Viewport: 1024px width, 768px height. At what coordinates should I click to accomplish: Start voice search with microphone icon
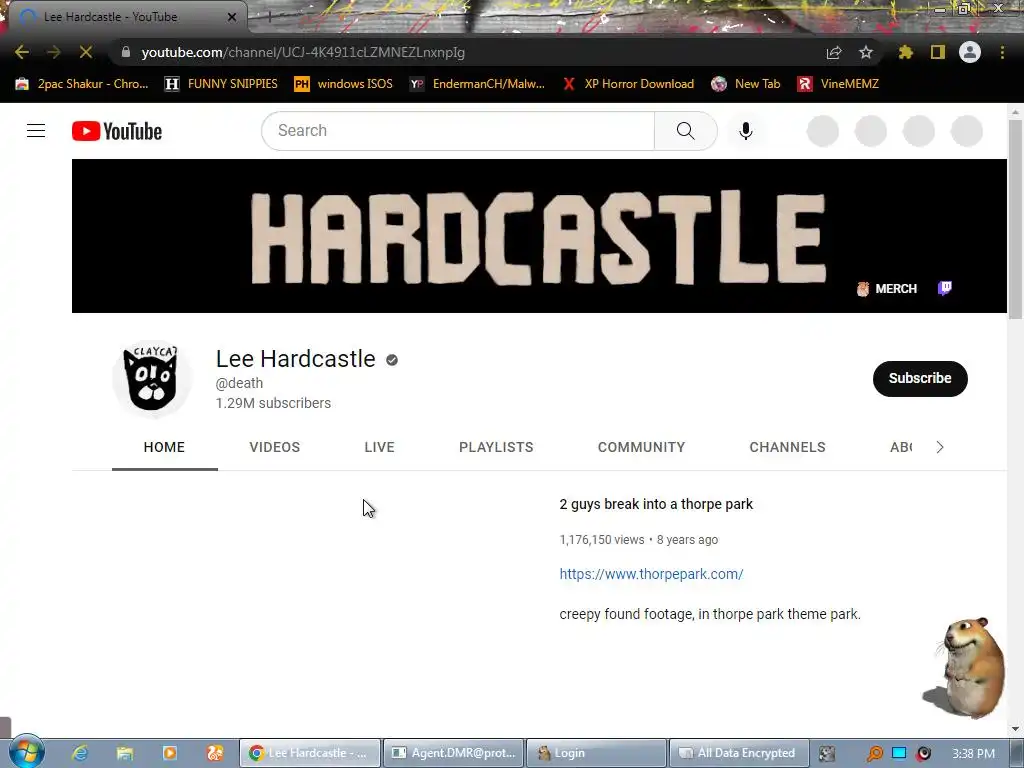pos(746,131)
